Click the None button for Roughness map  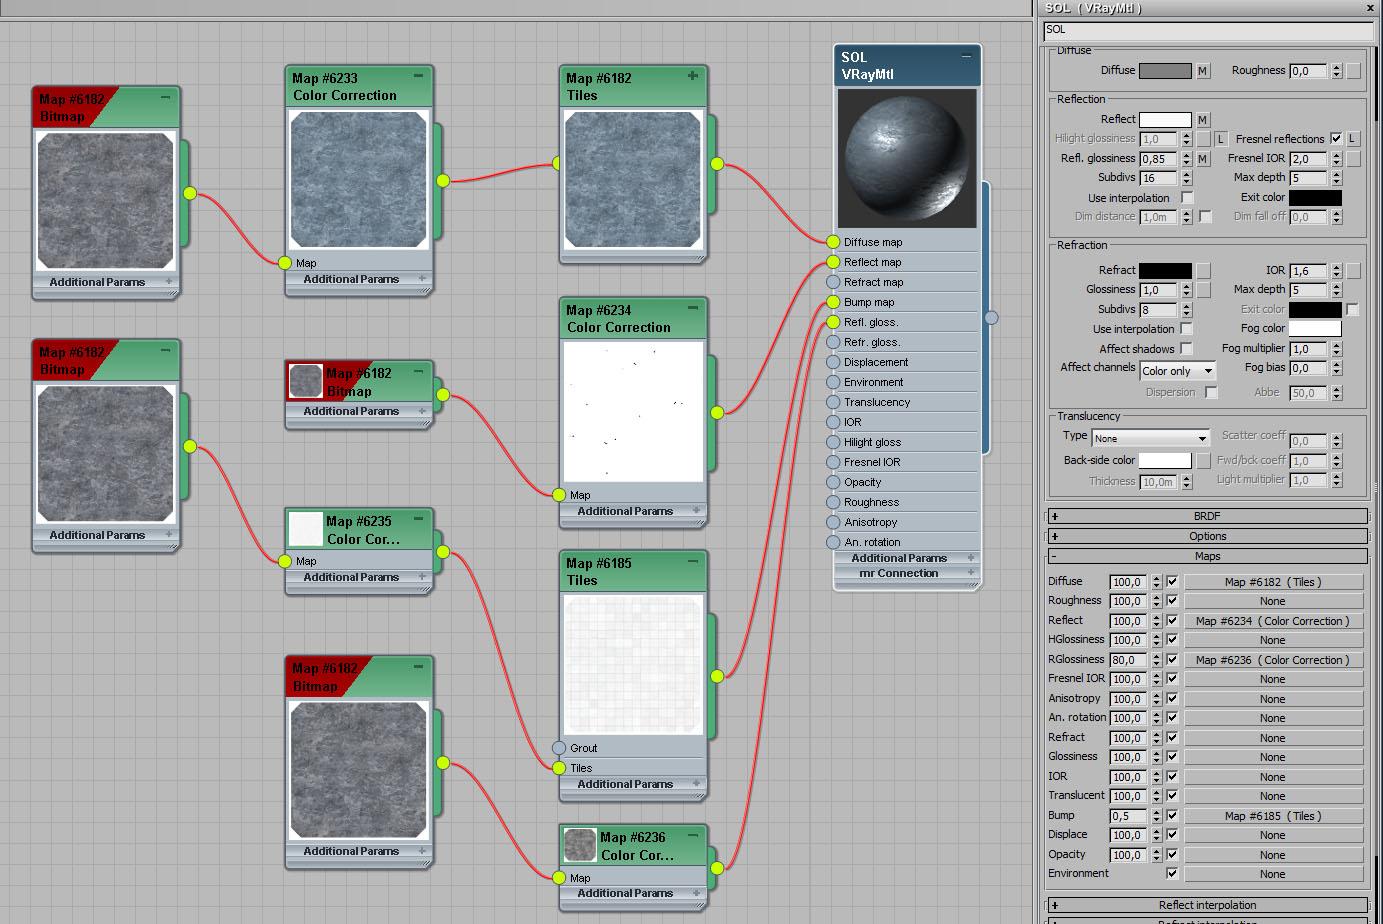tap(1273, 601)
